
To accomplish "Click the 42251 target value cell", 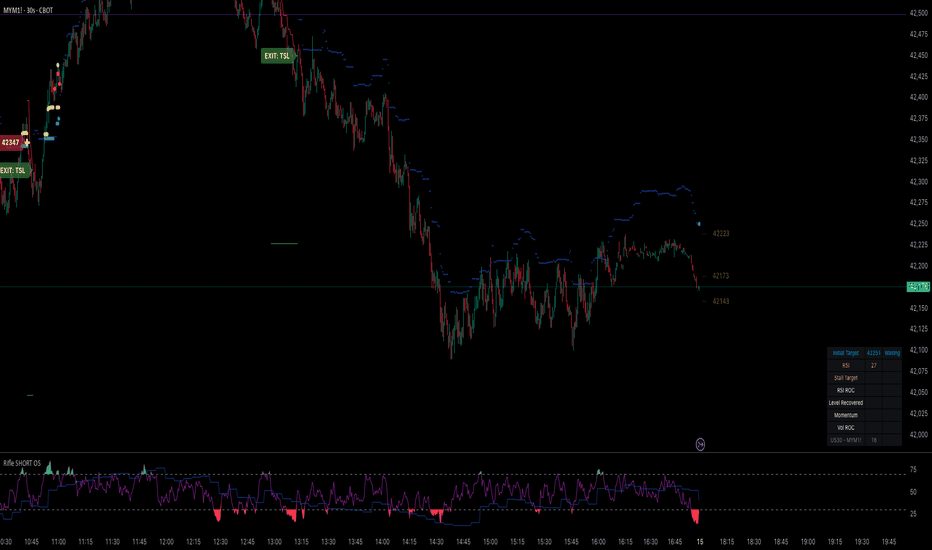I will coord(874,353).
